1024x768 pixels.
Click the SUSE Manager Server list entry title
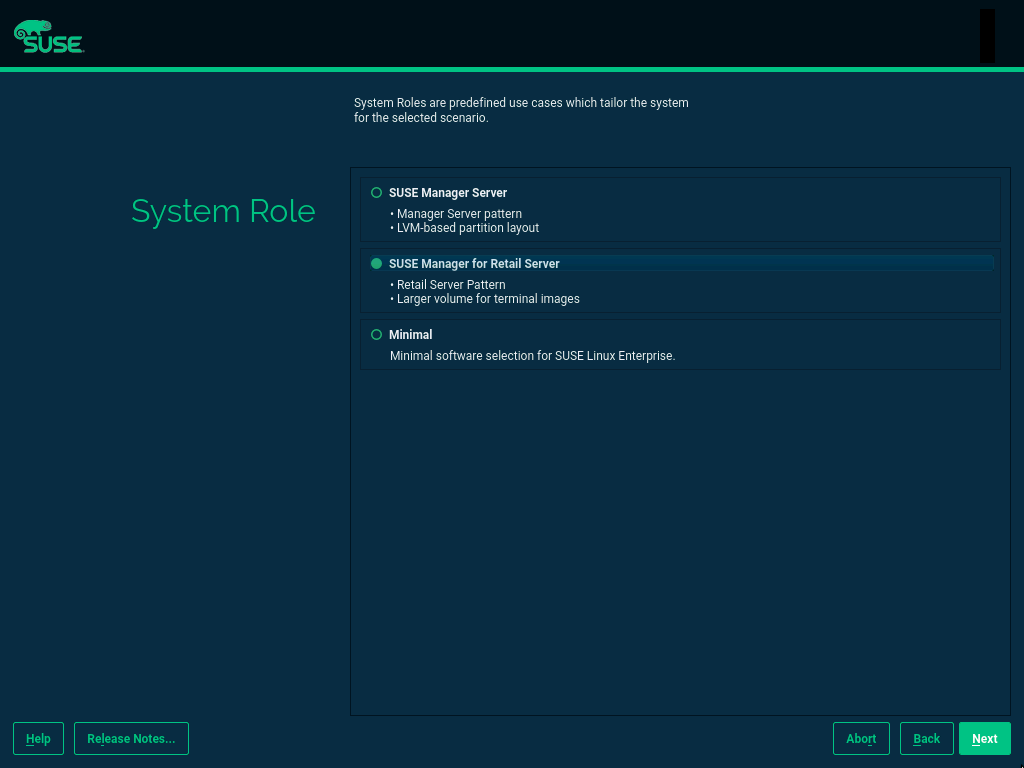pos(448,192)
